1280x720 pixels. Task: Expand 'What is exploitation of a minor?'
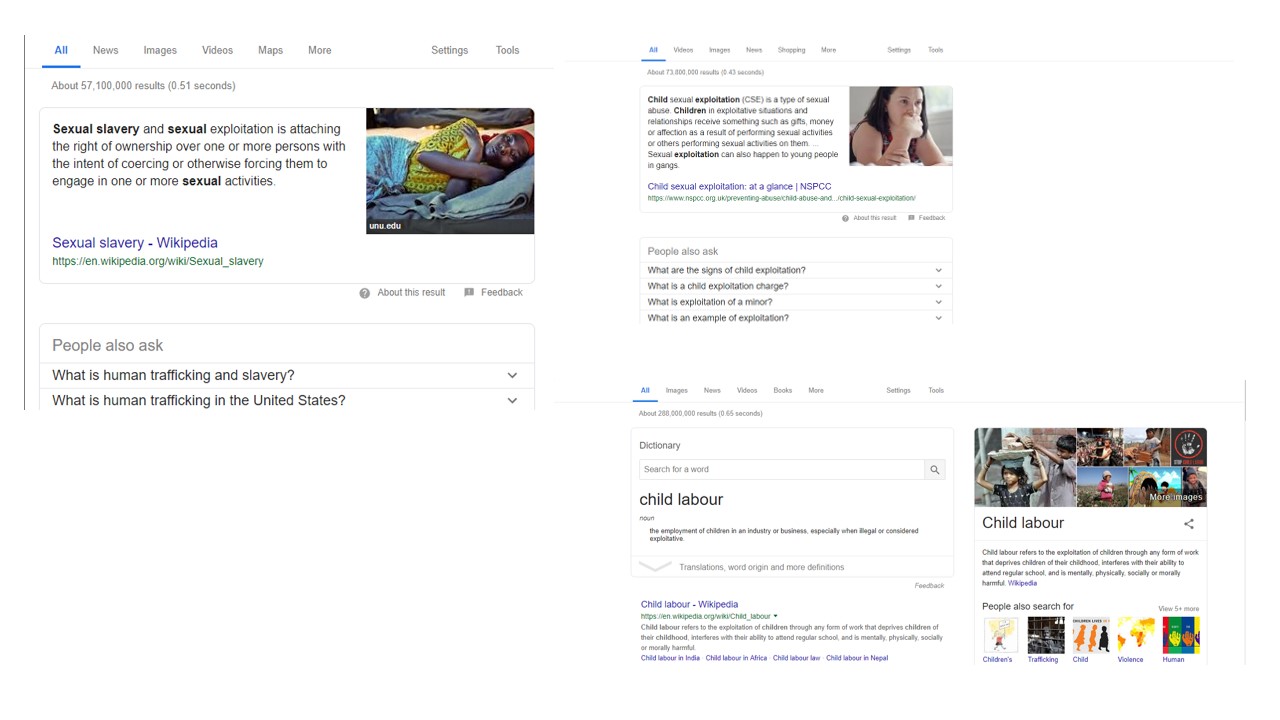pos(938,302)
